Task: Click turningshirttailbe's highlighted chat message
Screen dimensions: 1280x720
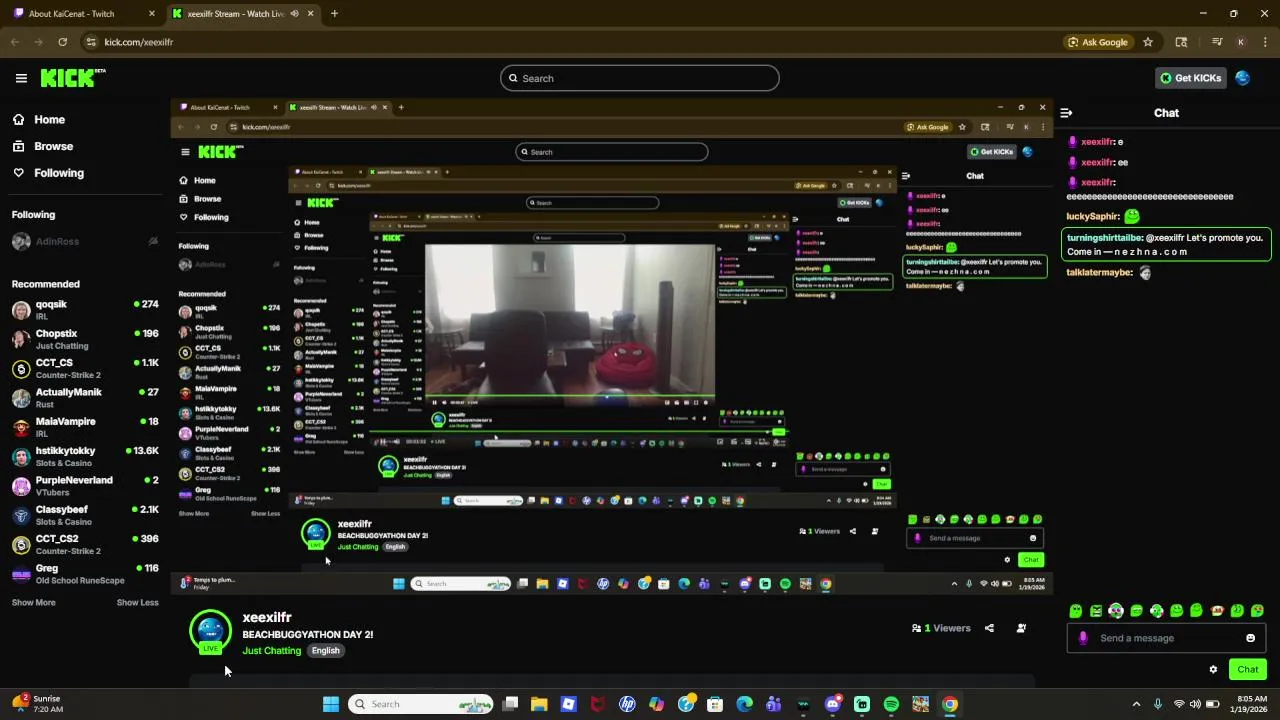Action: point(1166,245)
